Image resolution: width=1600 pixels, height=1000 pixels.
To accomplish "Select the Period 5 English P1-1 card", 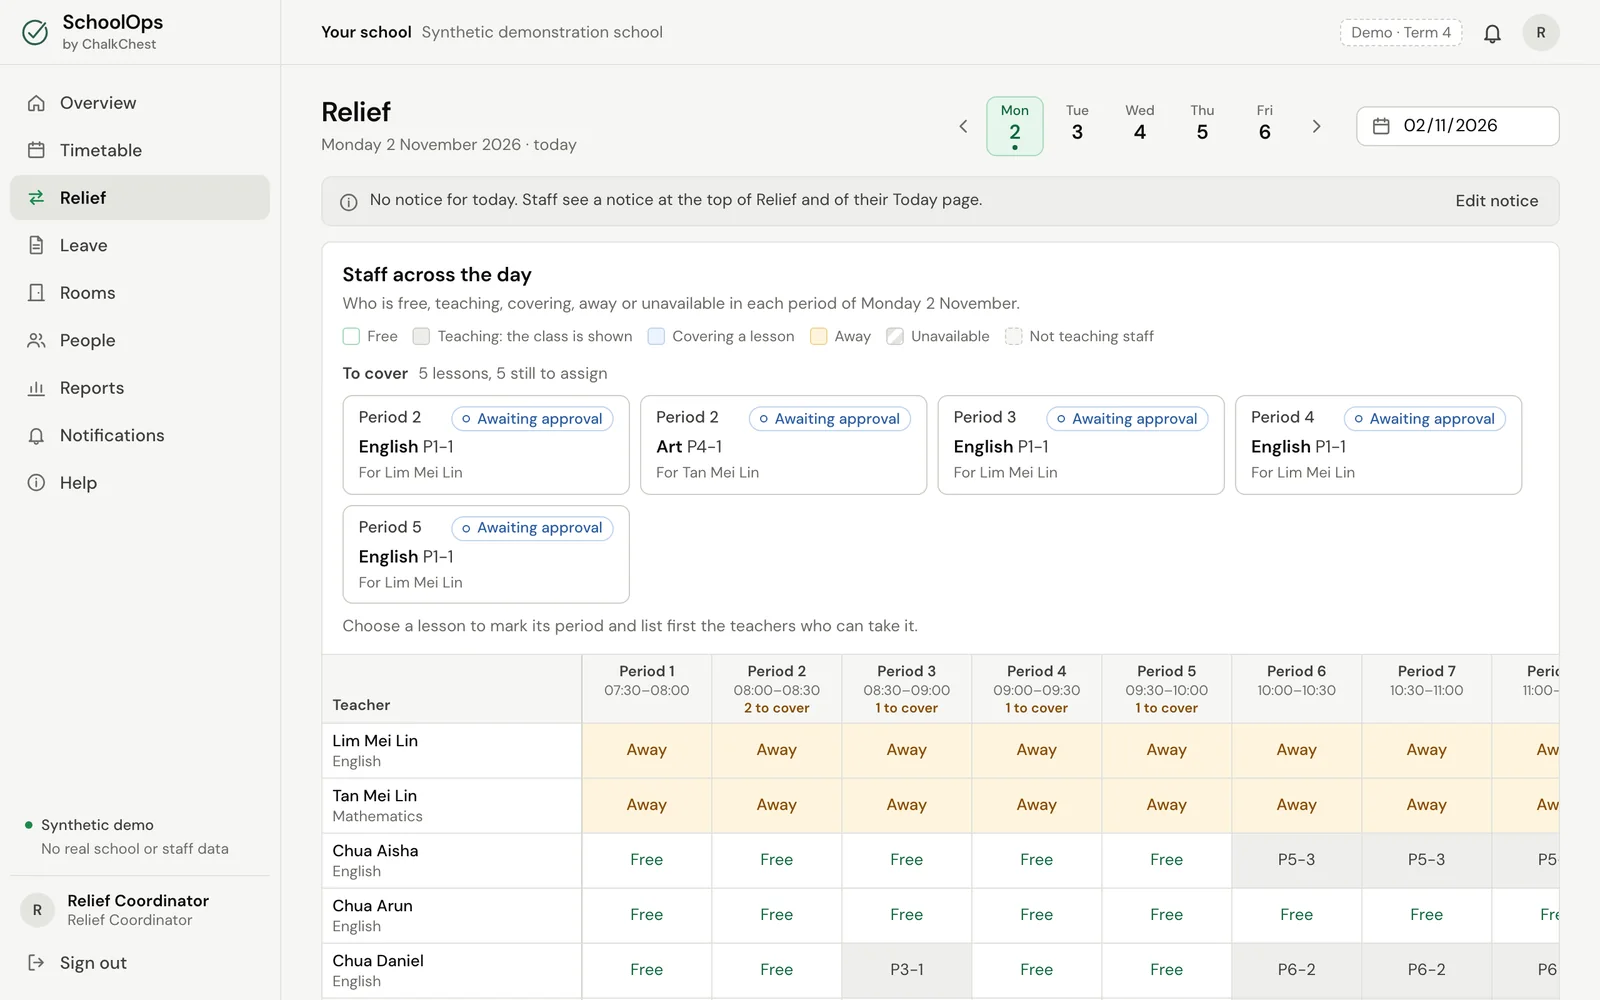I will pos(486,554).
